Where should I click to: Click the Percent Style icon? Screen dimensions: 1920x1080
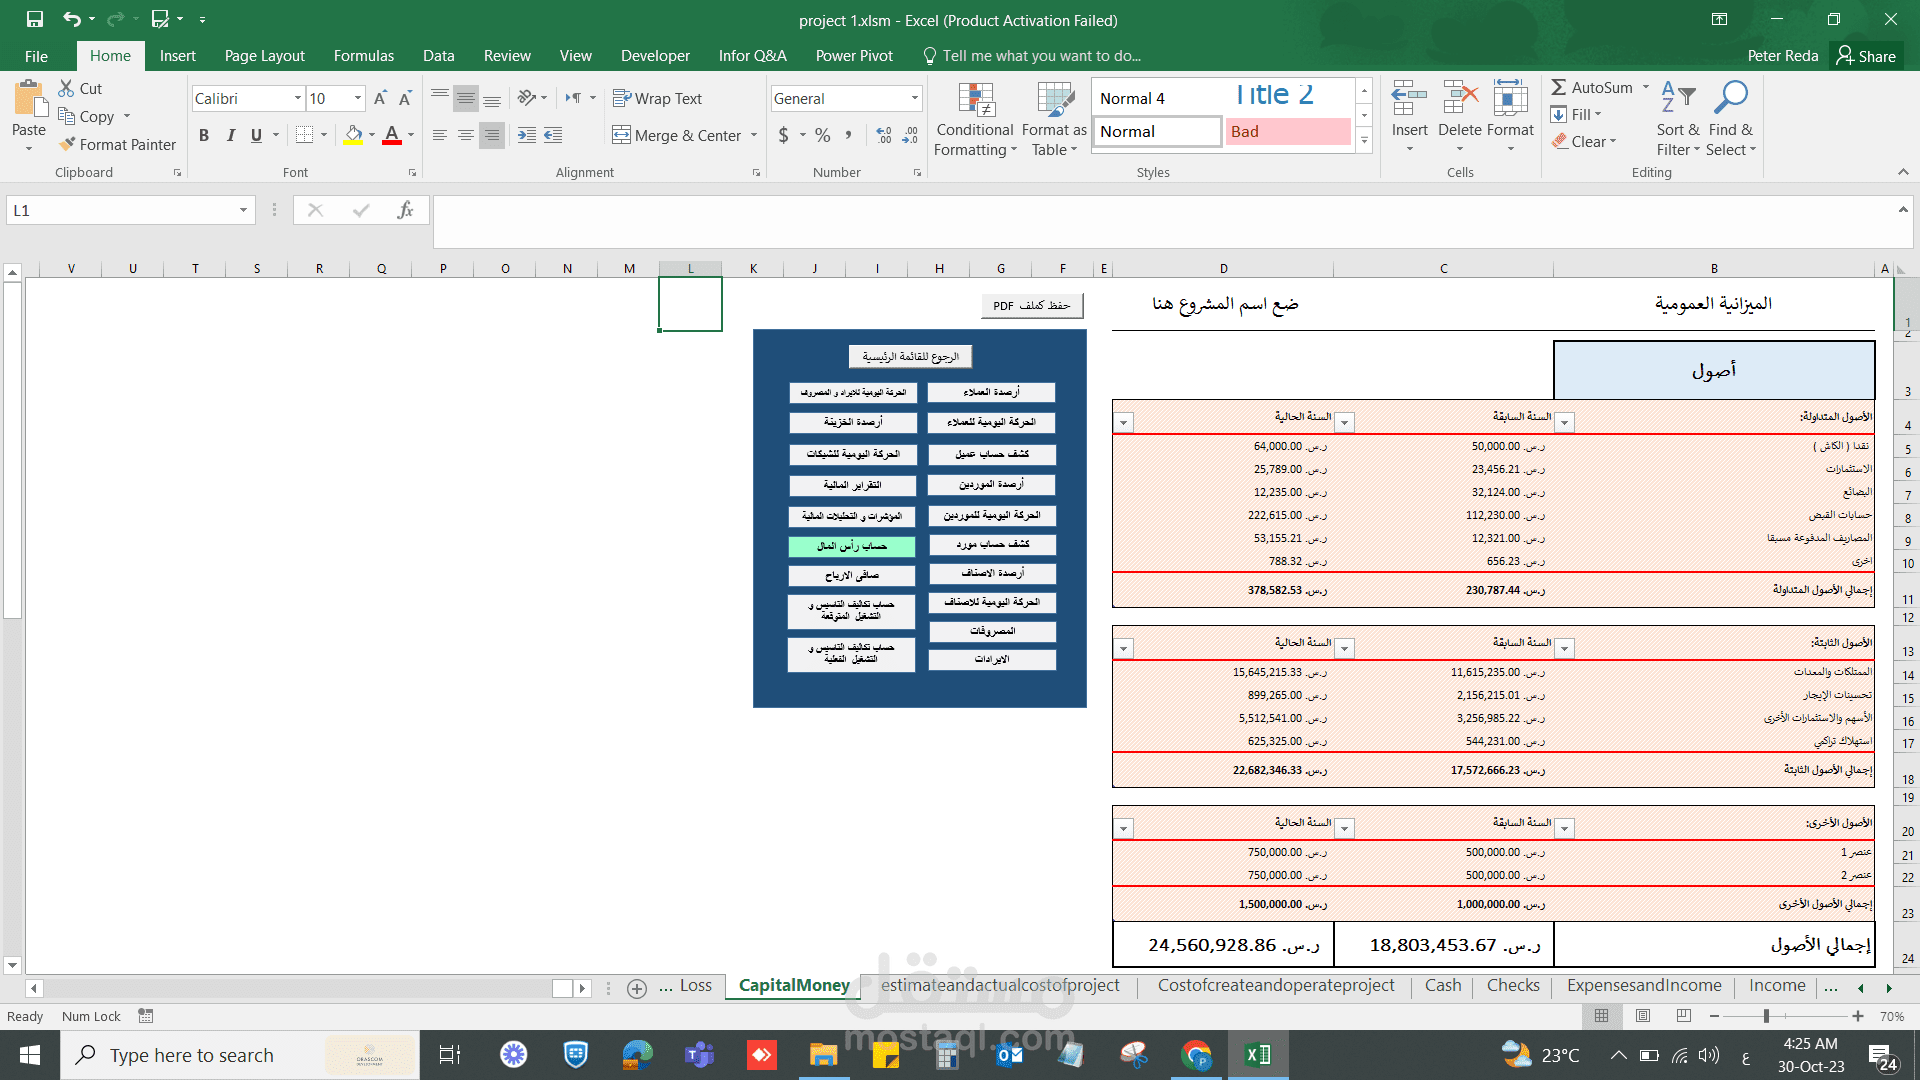point(822,135)
